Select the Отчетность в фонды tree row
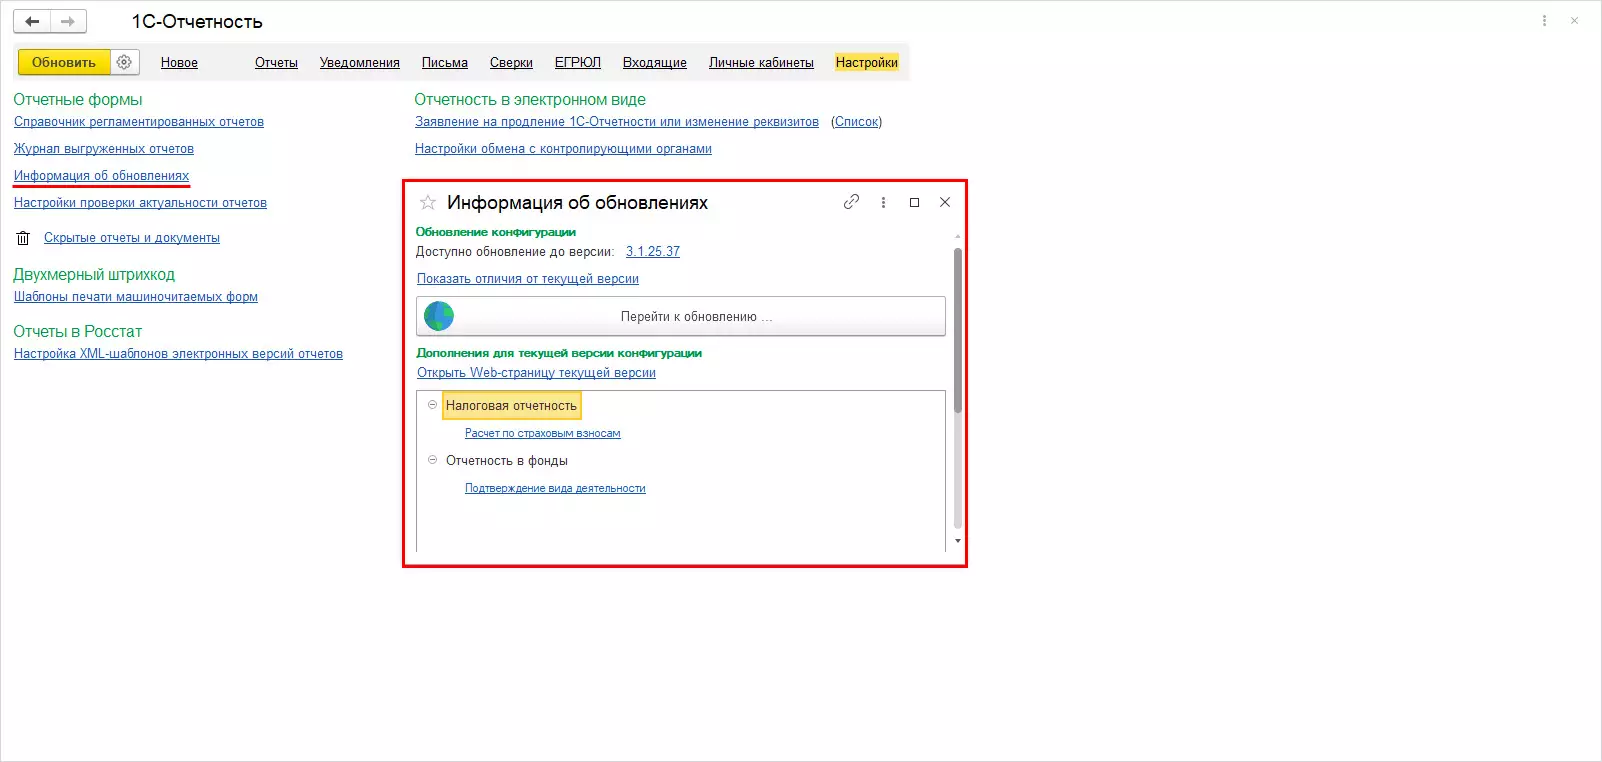Screen dimensions: 1602x762 [x=507, y=461]
